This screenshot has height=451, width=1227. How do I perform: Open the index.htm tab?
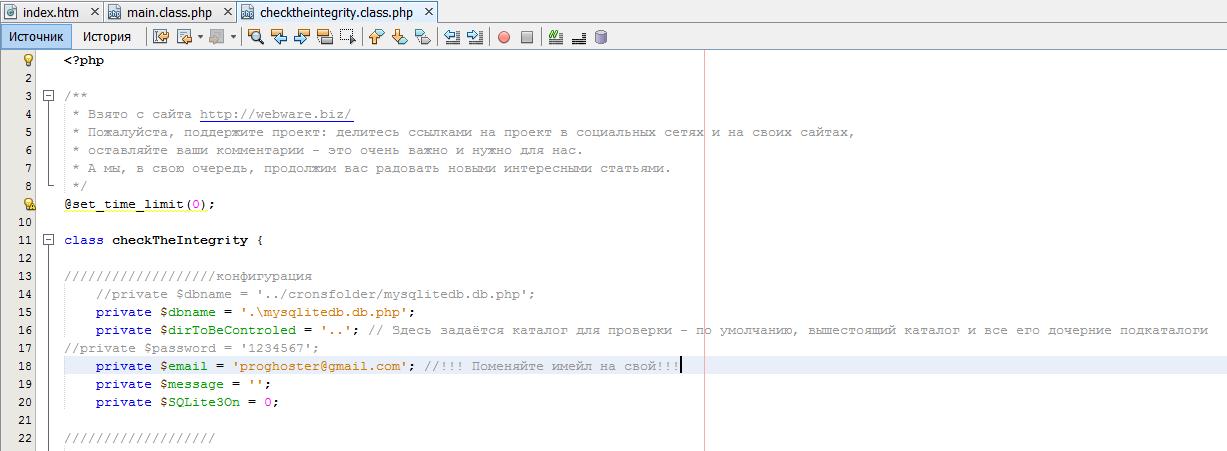pos(50,12)
